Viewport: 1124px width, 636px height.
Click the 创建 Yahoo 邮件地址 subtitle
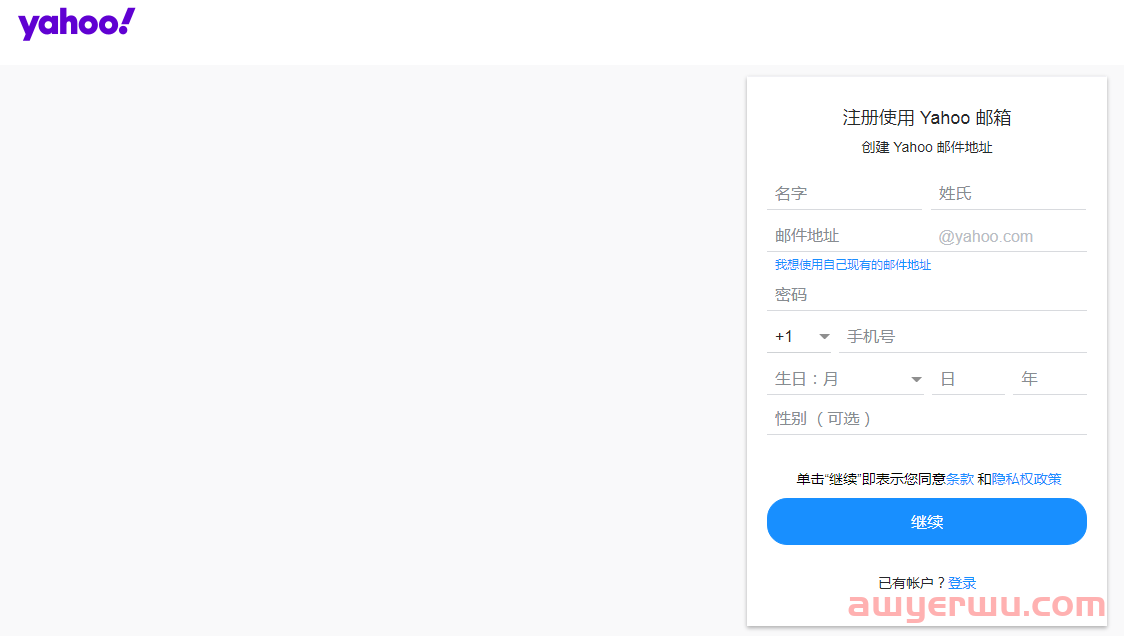(x=926, y=147)
